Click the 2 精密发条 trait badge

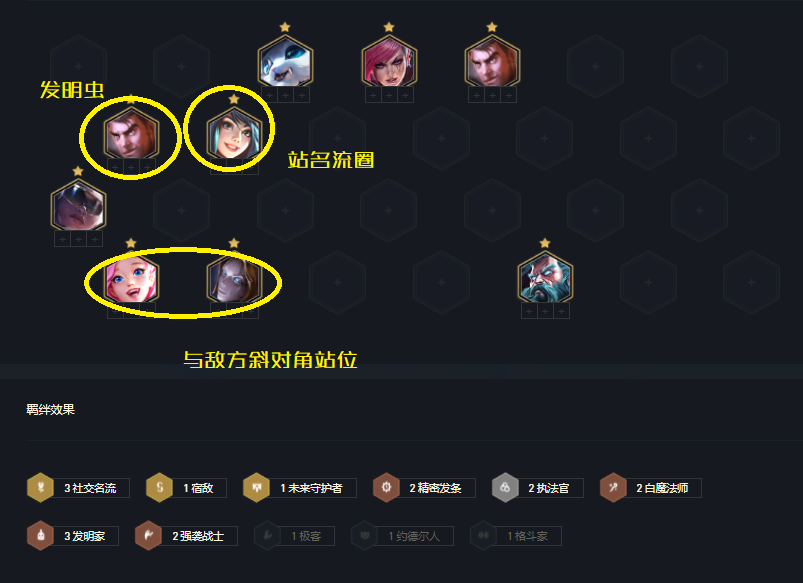(x=424, y=488)
